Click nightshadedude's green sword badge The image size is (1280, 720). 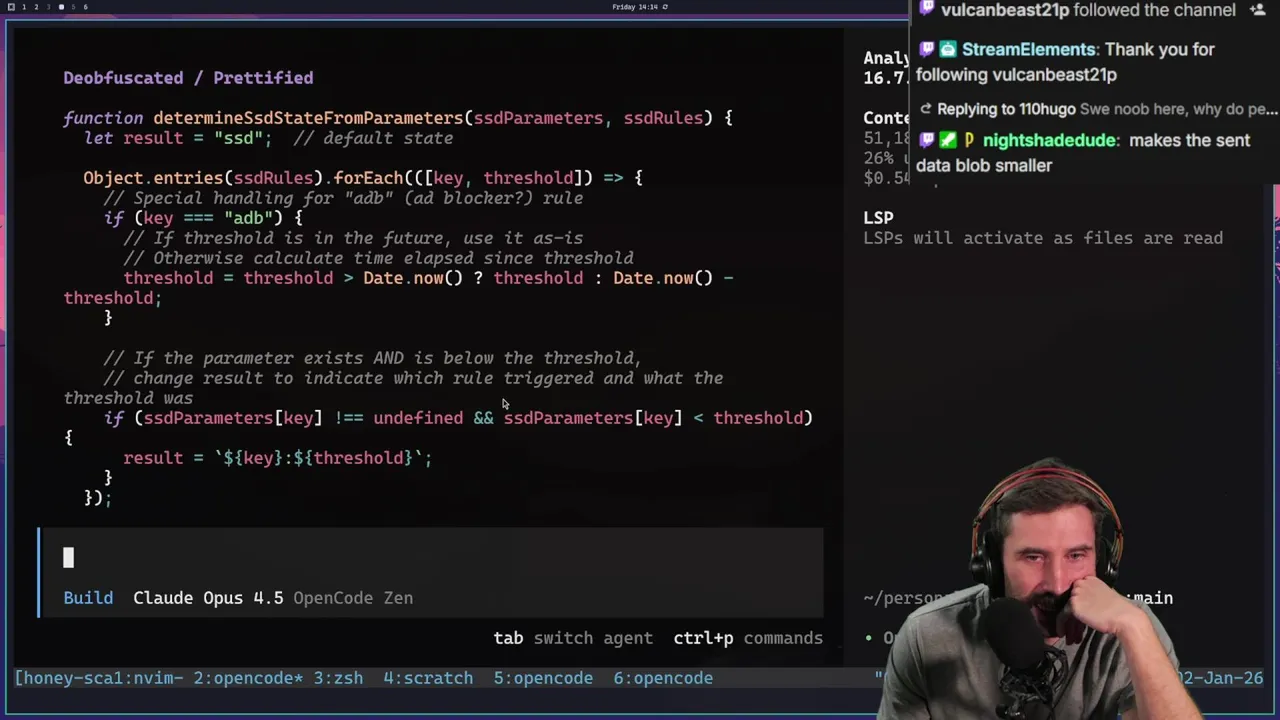(x=947, y=140)
